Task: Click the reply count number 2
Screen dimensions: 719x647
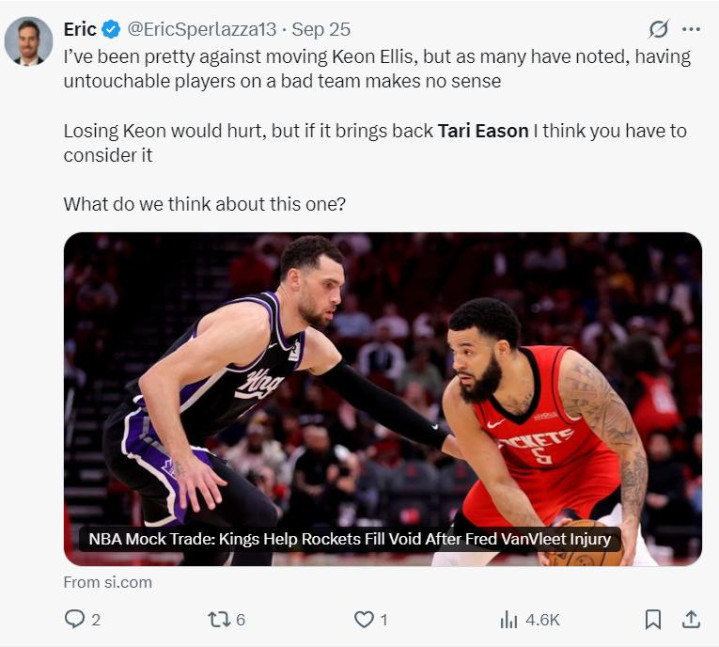Action: point(96,620)
